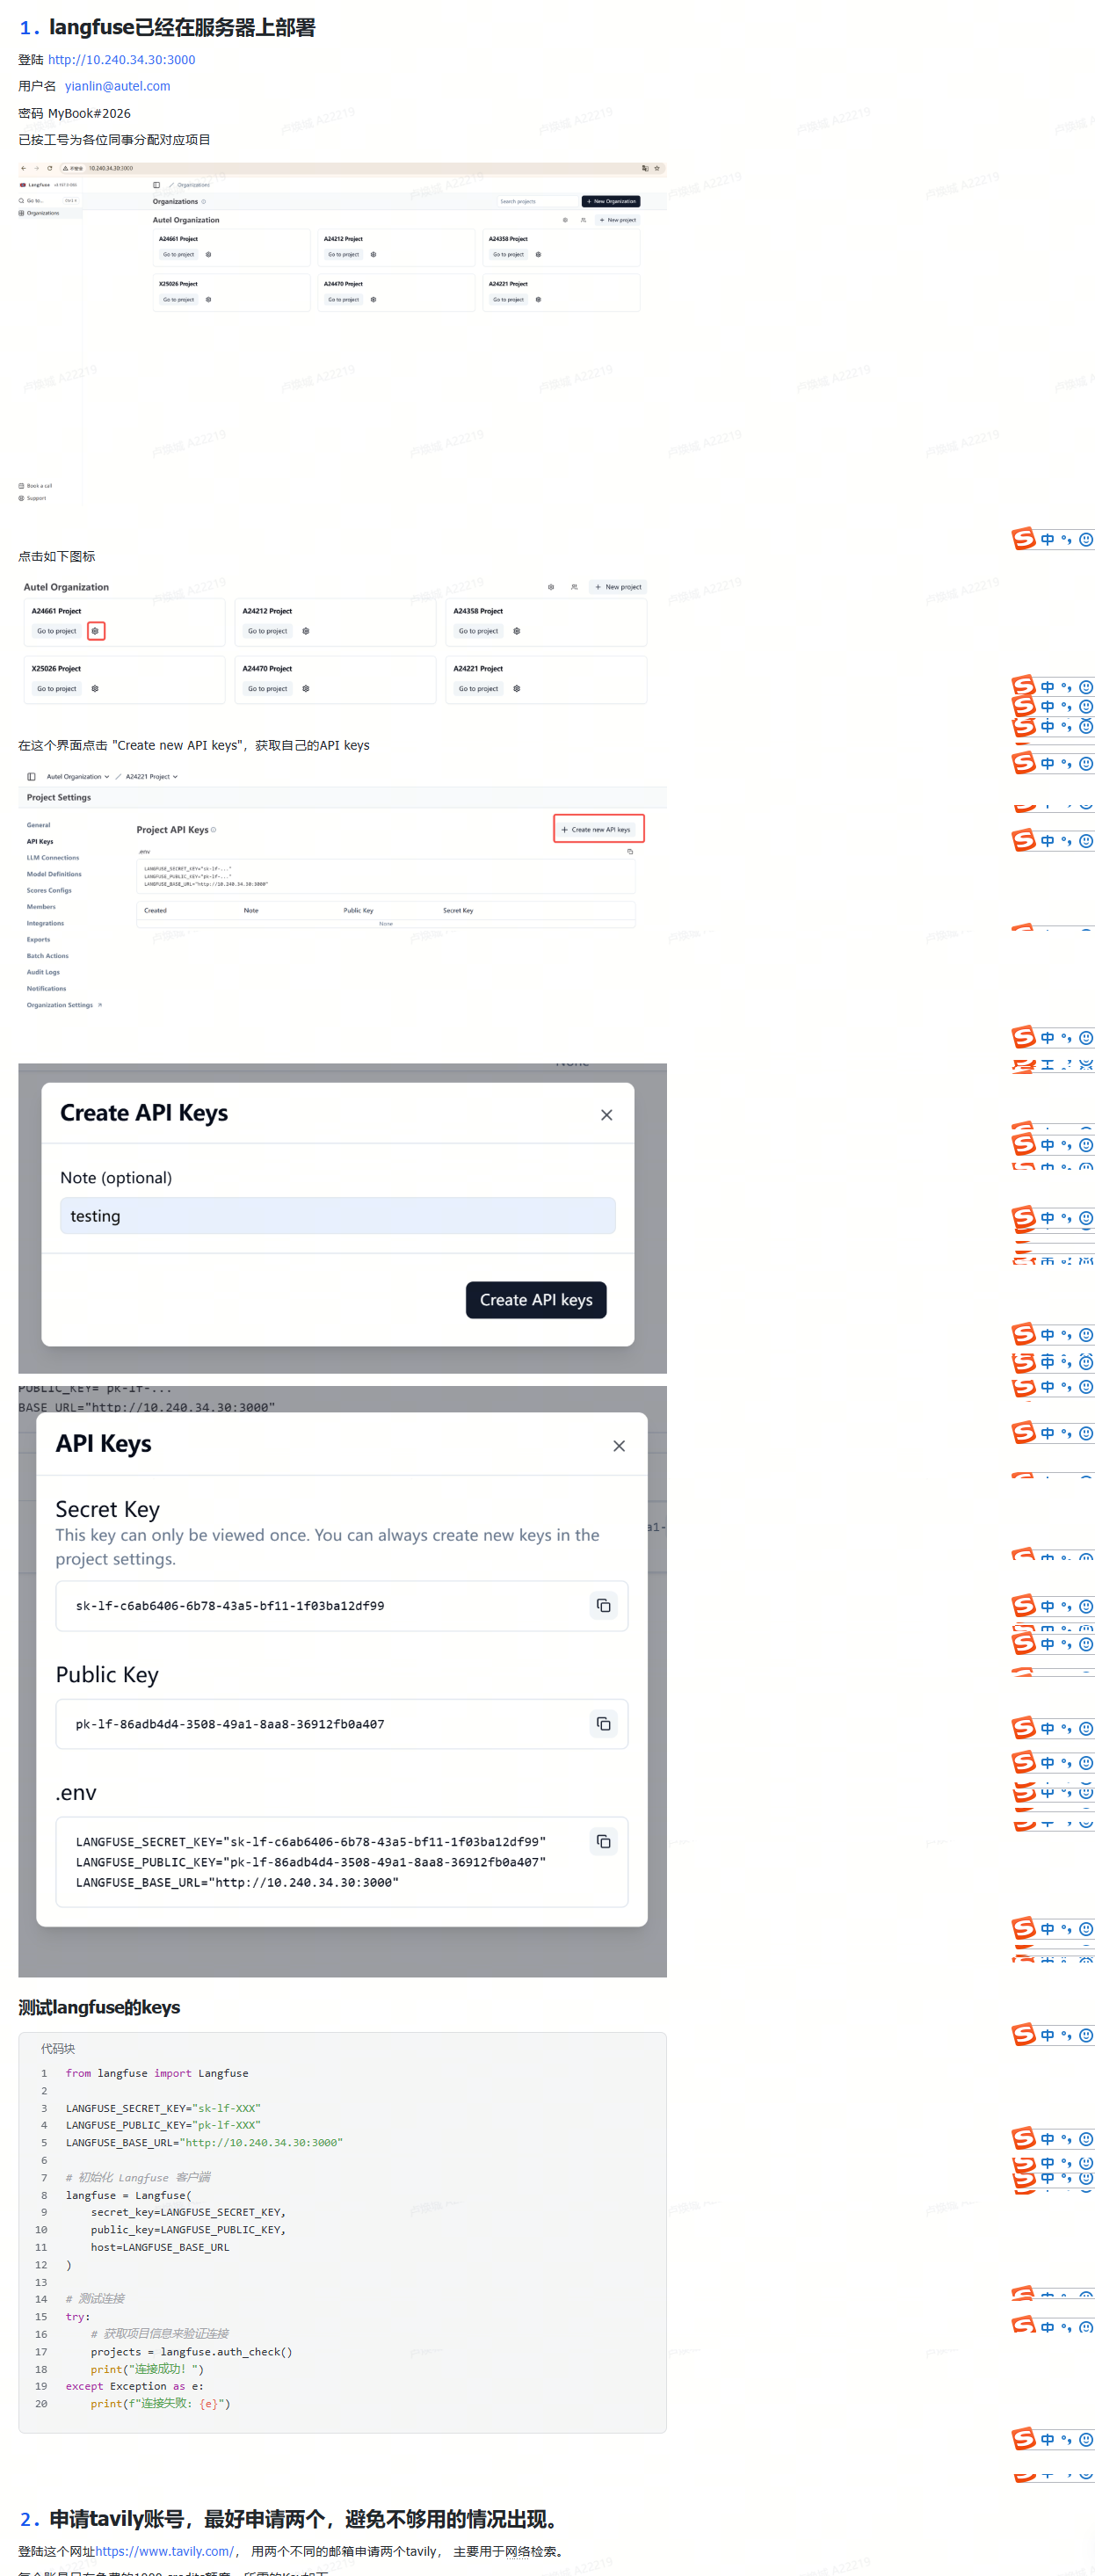Click the info icon next to Project API Keys
Image resolution: width=1095 pixels, height=2576 pixels.
tap(214, 830)
